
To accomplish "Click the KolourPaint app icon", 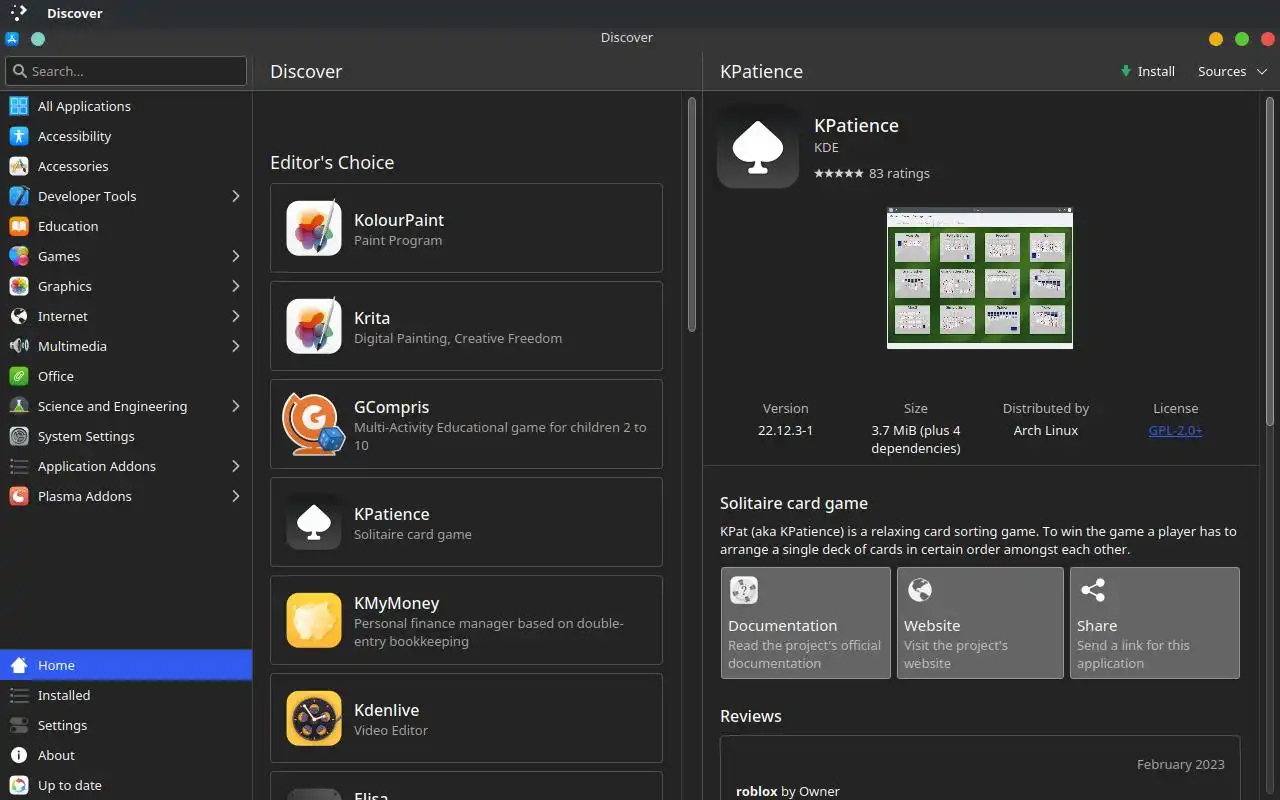I will (x=314, y=228).
